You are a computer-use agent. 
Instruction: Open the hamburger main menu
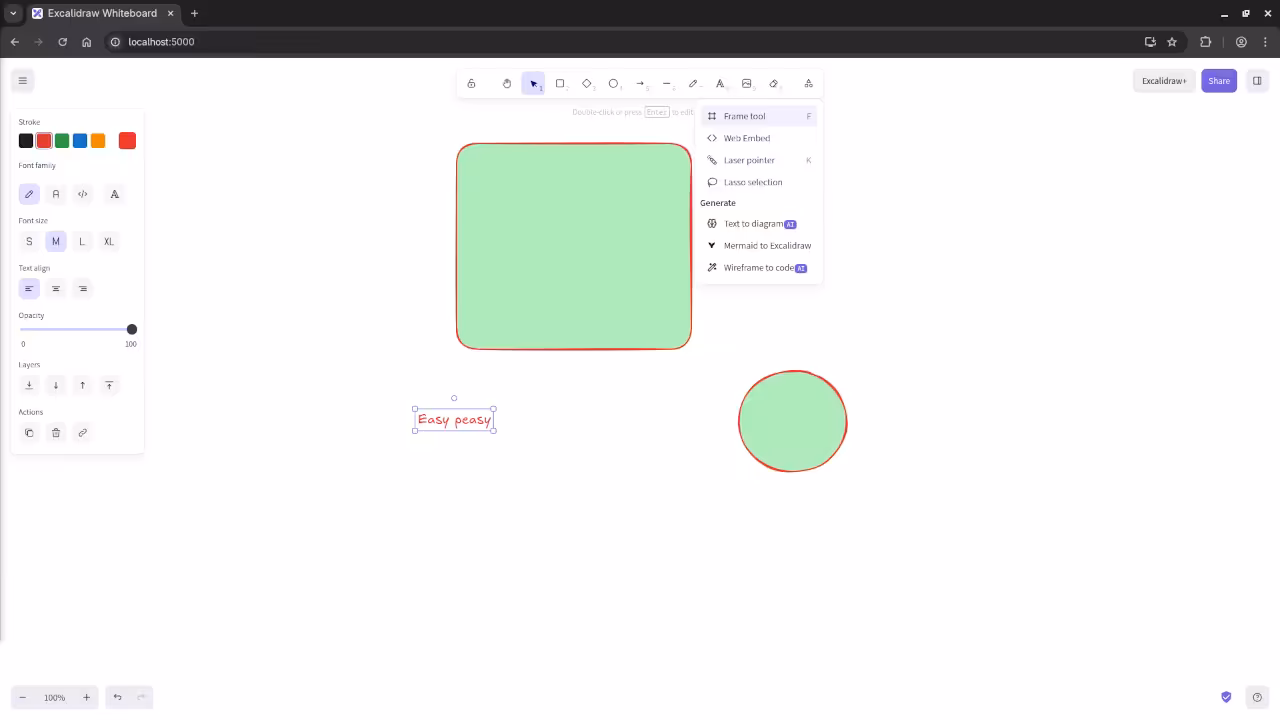point(23,80)
